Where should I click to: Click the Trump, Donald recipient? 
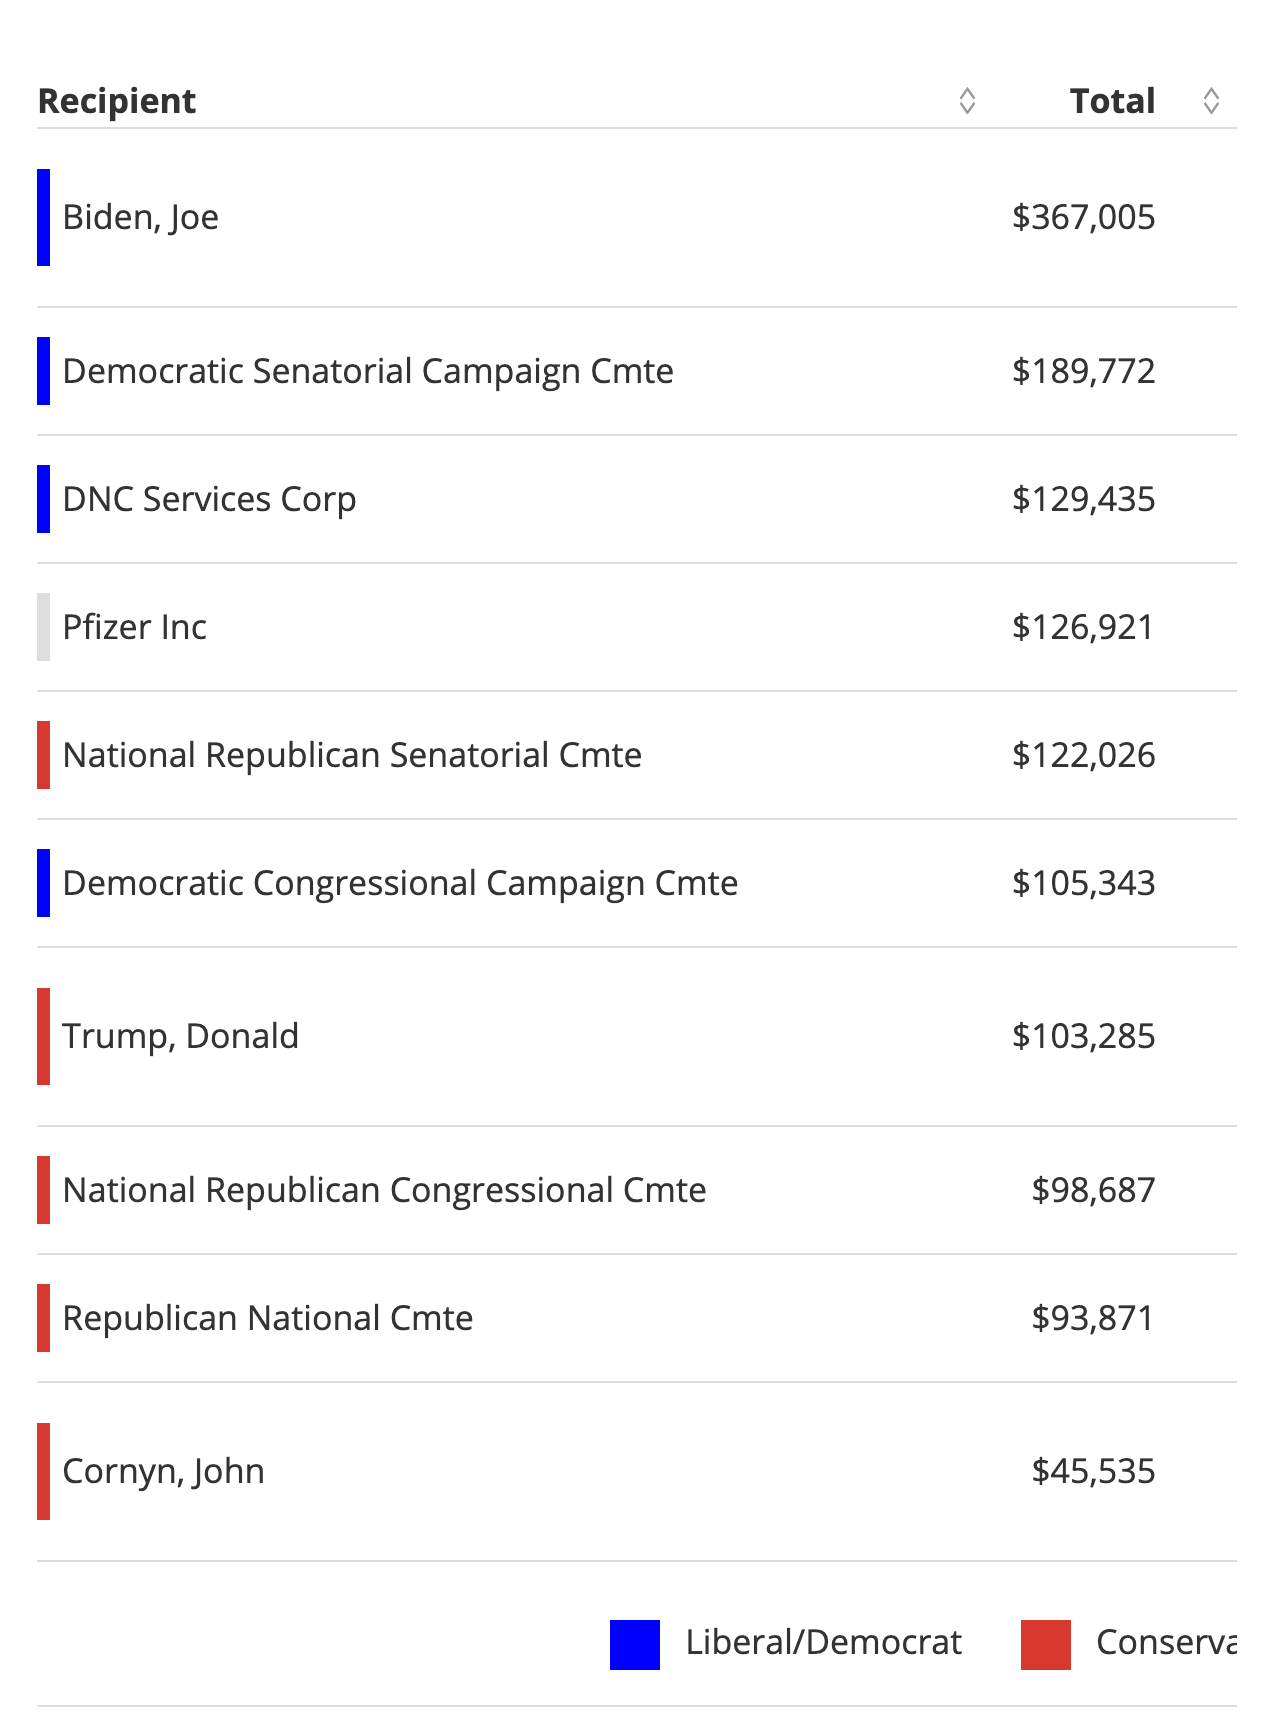tap(181, 1036)
